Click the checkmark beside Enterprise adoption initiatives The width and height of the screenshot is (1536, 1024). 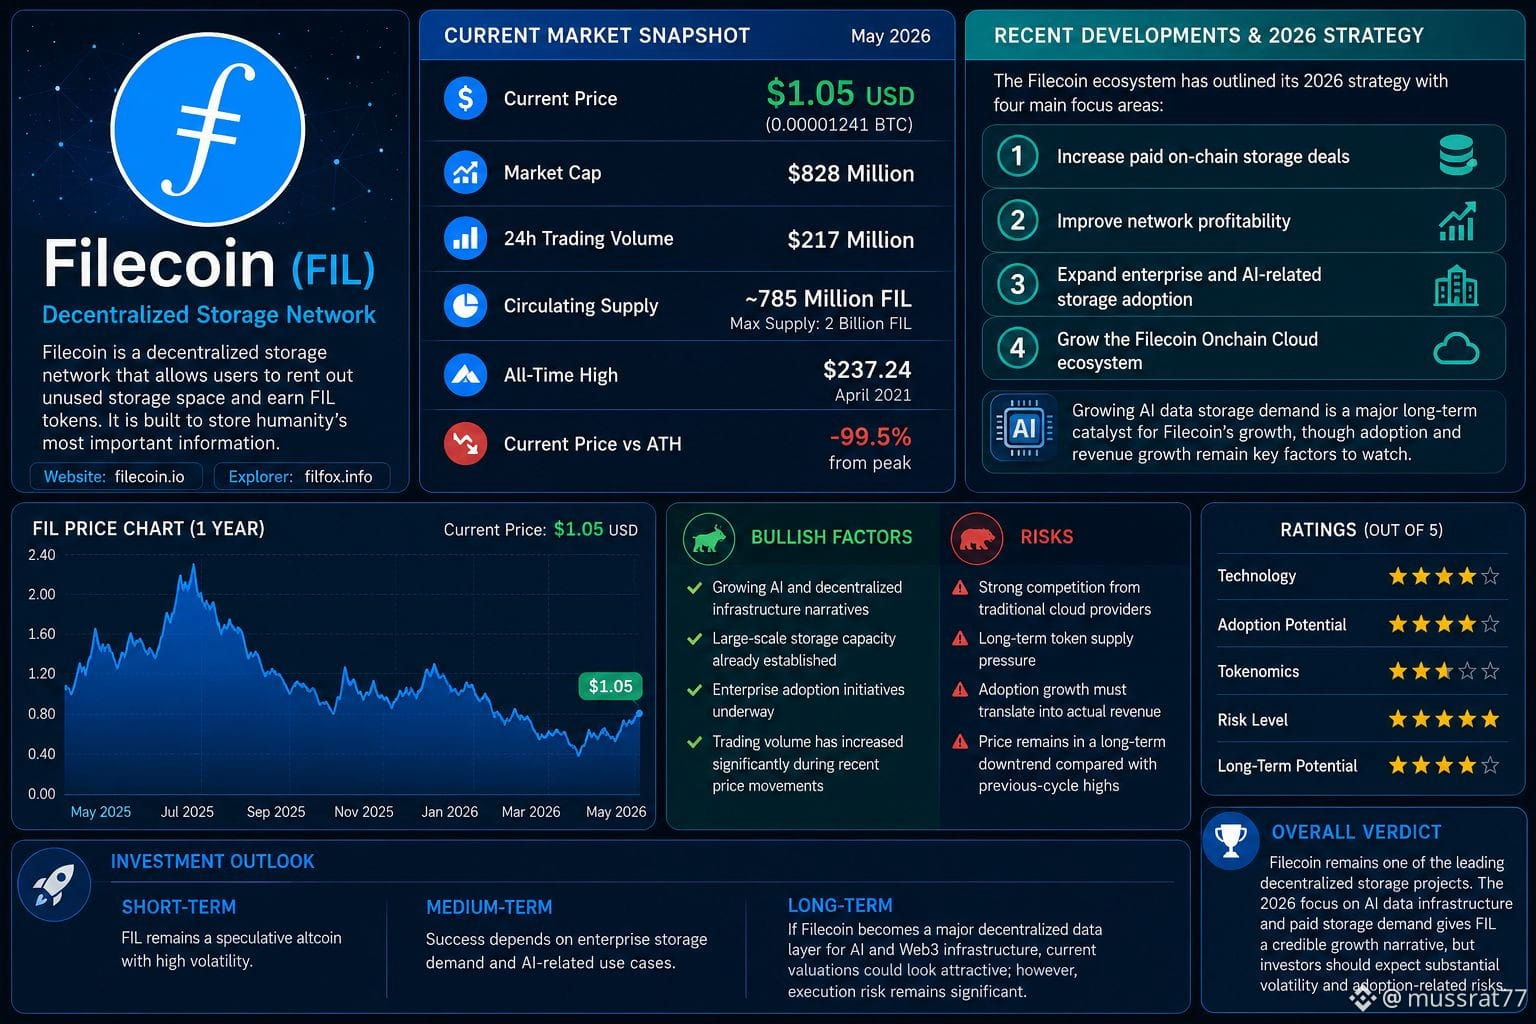tap(694, 689)
